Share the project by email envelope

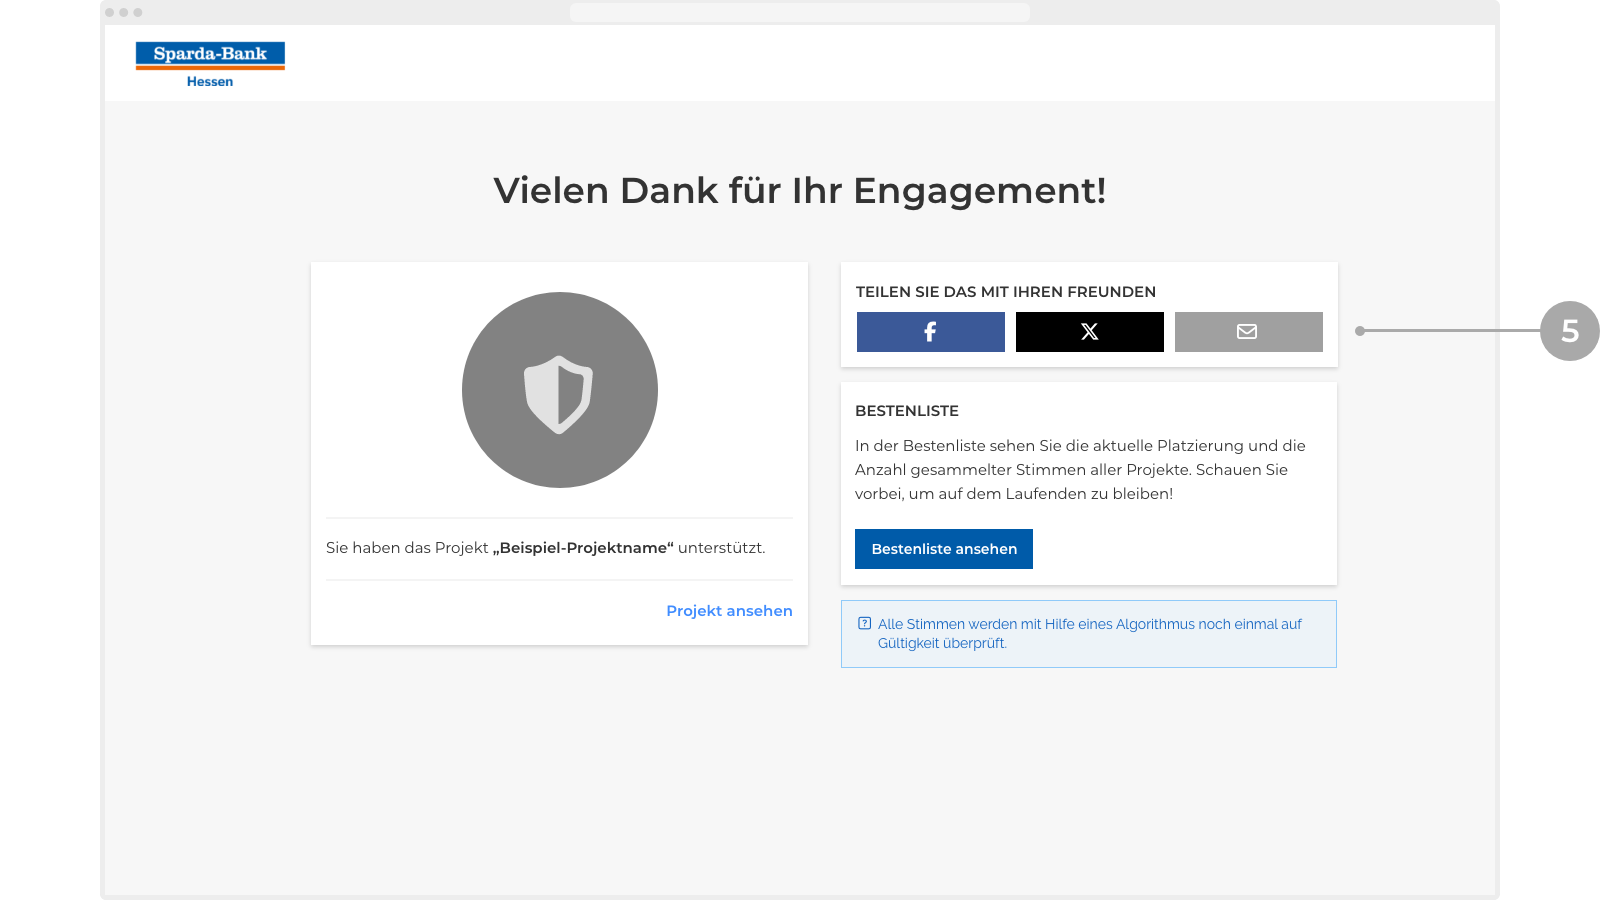1248,332
